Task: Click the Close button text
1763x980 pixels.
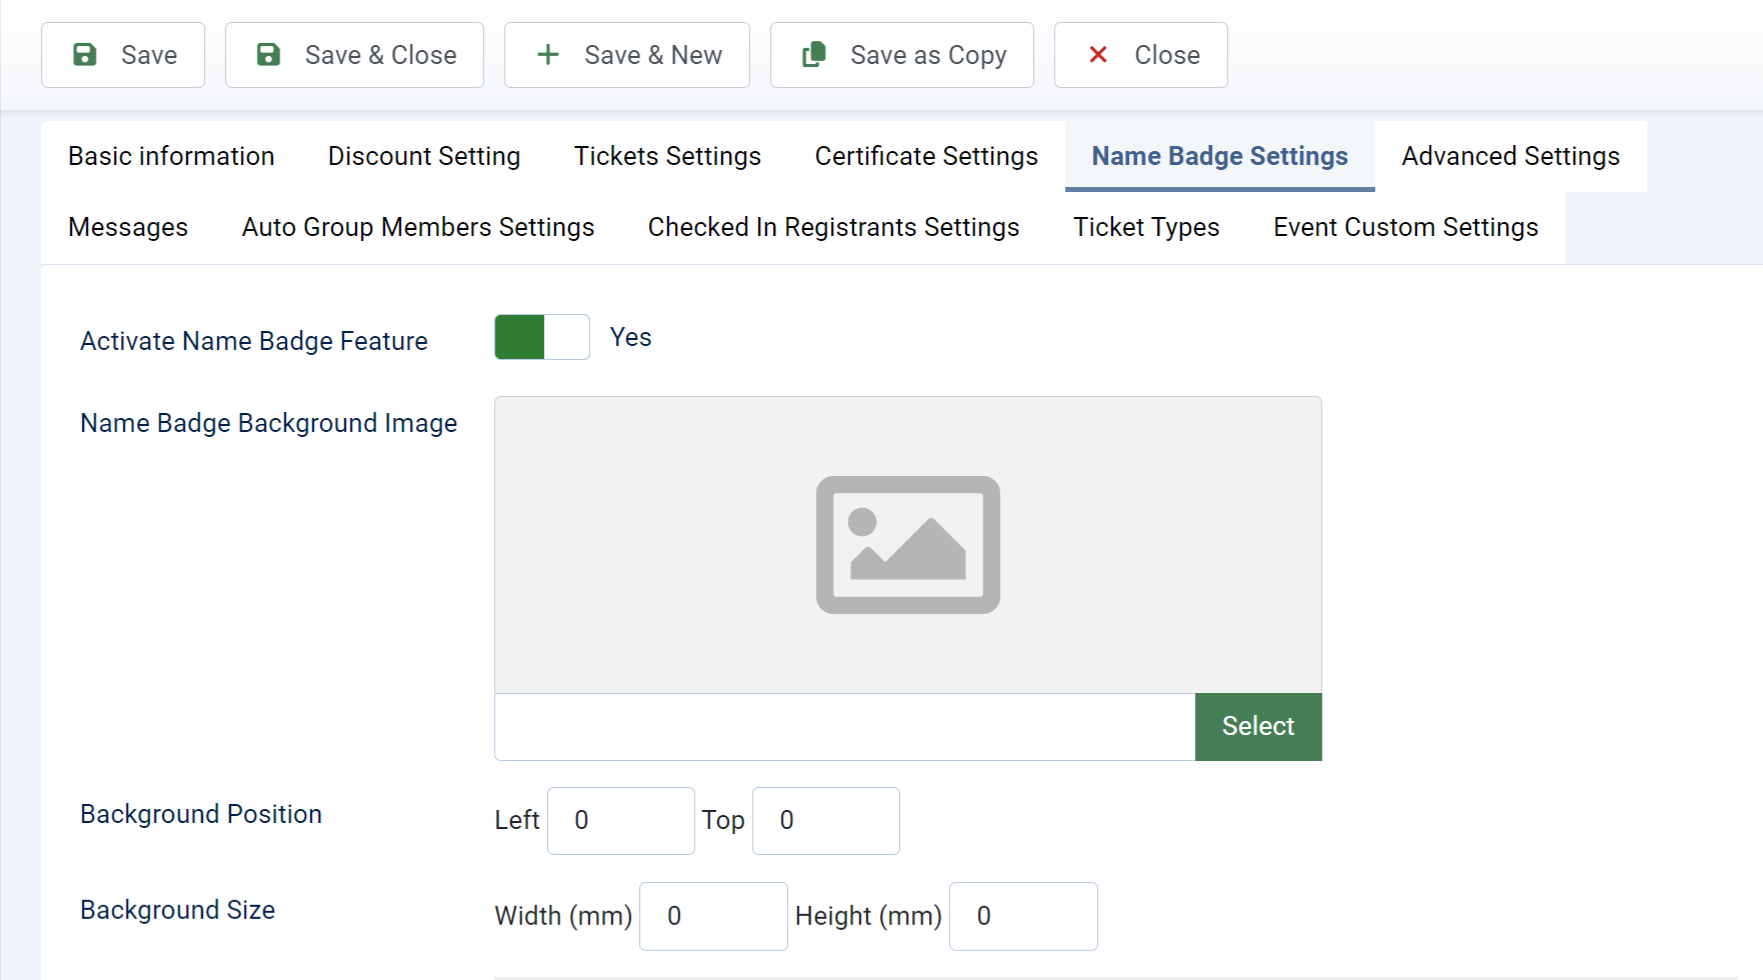Action: point(1167,55)
